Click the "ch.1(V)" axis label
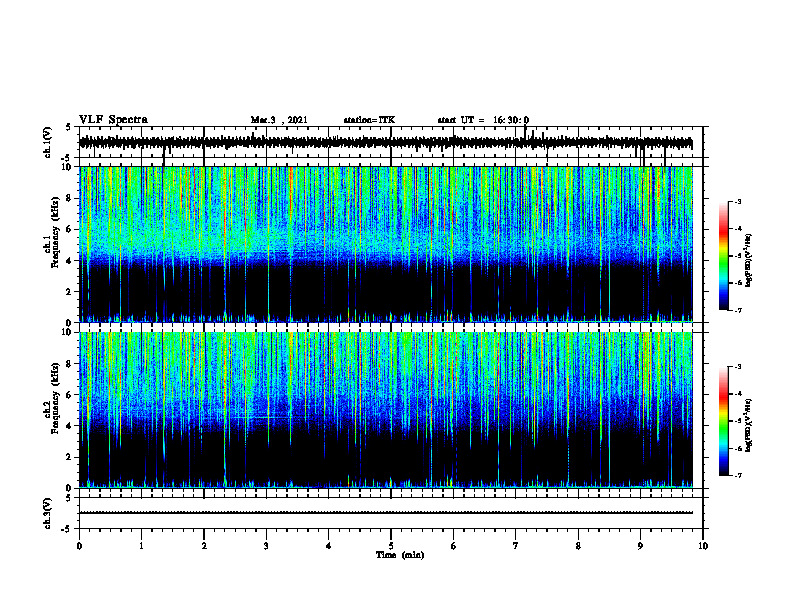 pos(48,142)
